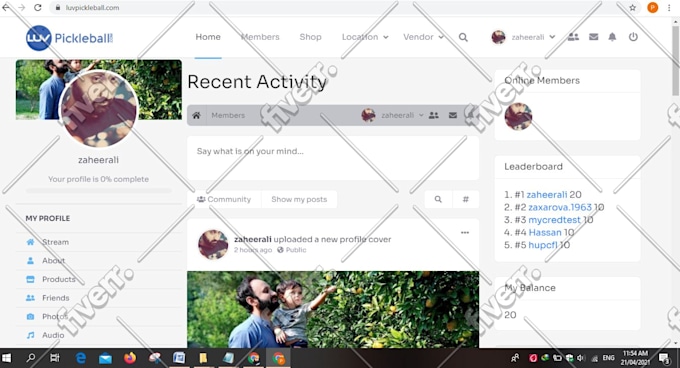Click the large profile avatar picture

coord(98,108)
